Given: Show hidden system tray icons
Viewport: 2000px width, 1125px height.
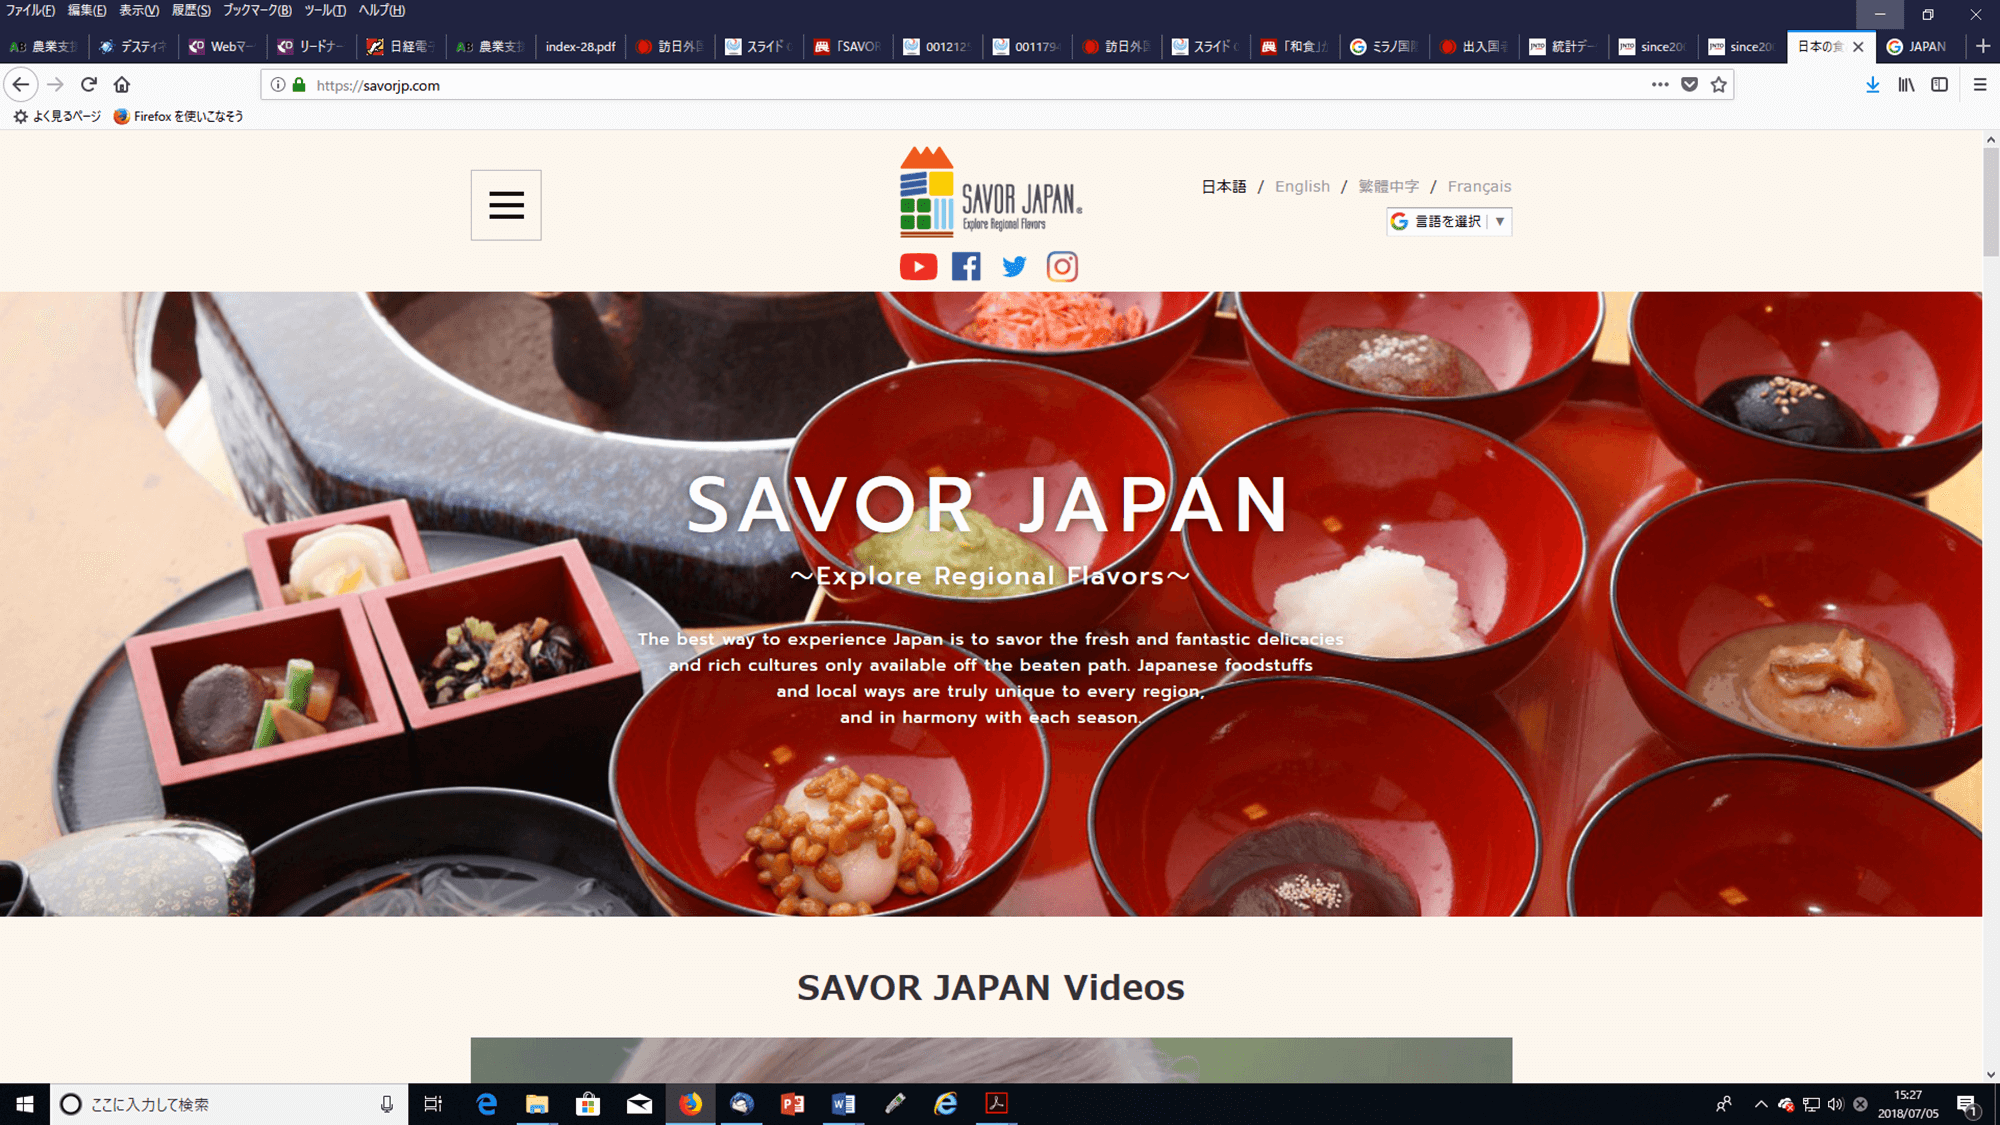Looking at the screenshot, I should tap(1760, 1104).
